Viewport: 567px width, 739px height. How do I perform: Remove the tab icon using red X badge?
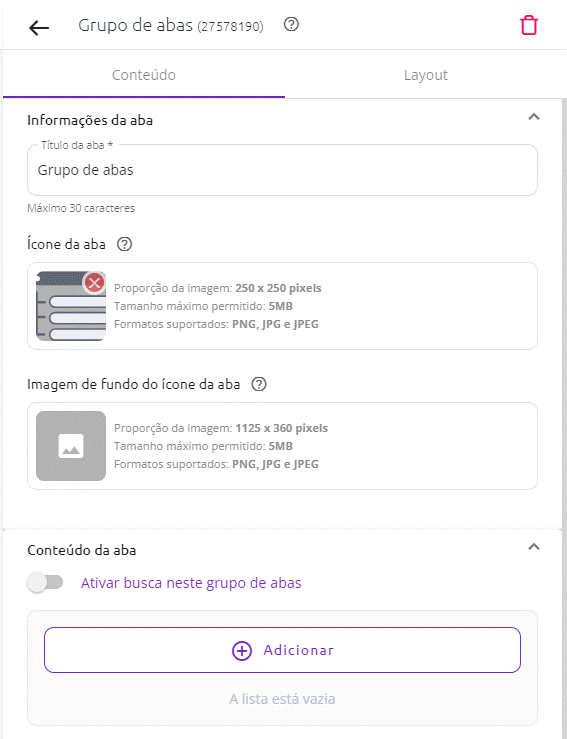click(x=94, y=283)
